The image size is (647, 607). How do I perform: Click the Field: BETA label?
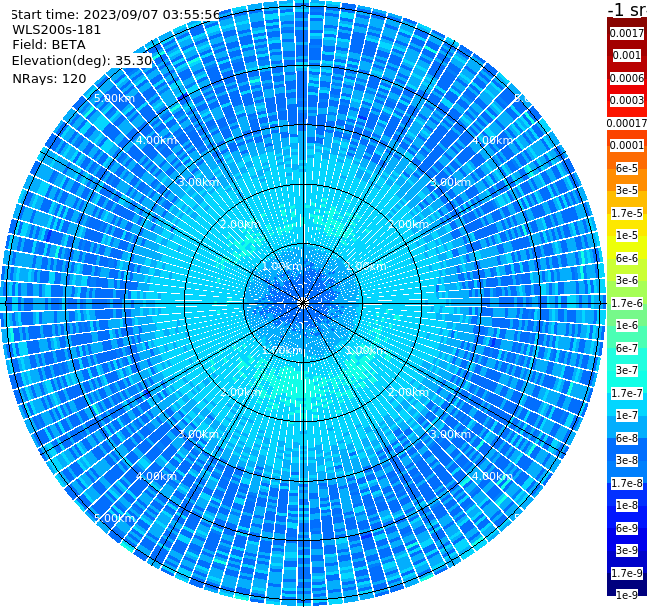(49, 45)
